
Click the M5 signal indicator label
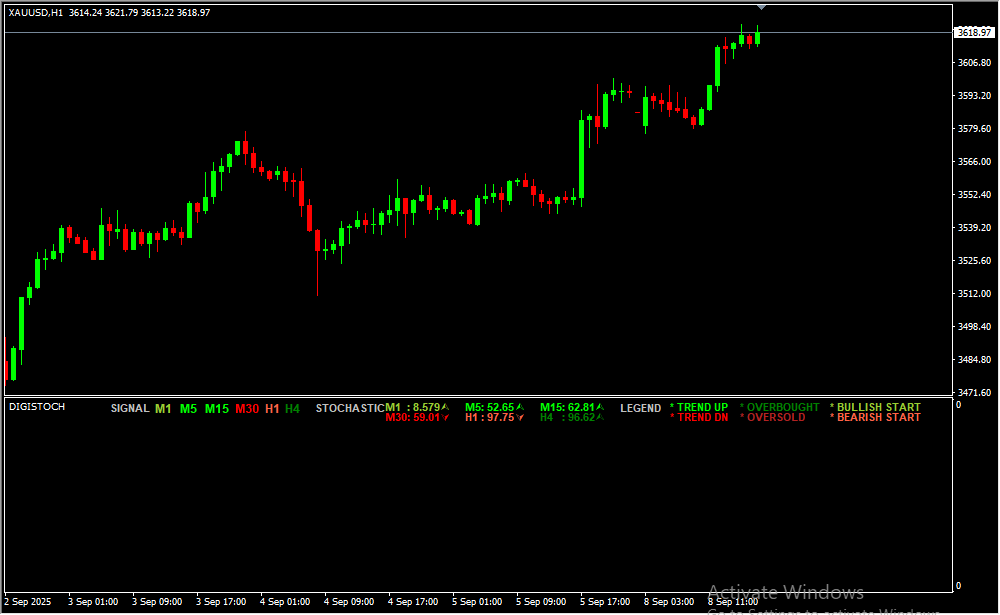188,409
